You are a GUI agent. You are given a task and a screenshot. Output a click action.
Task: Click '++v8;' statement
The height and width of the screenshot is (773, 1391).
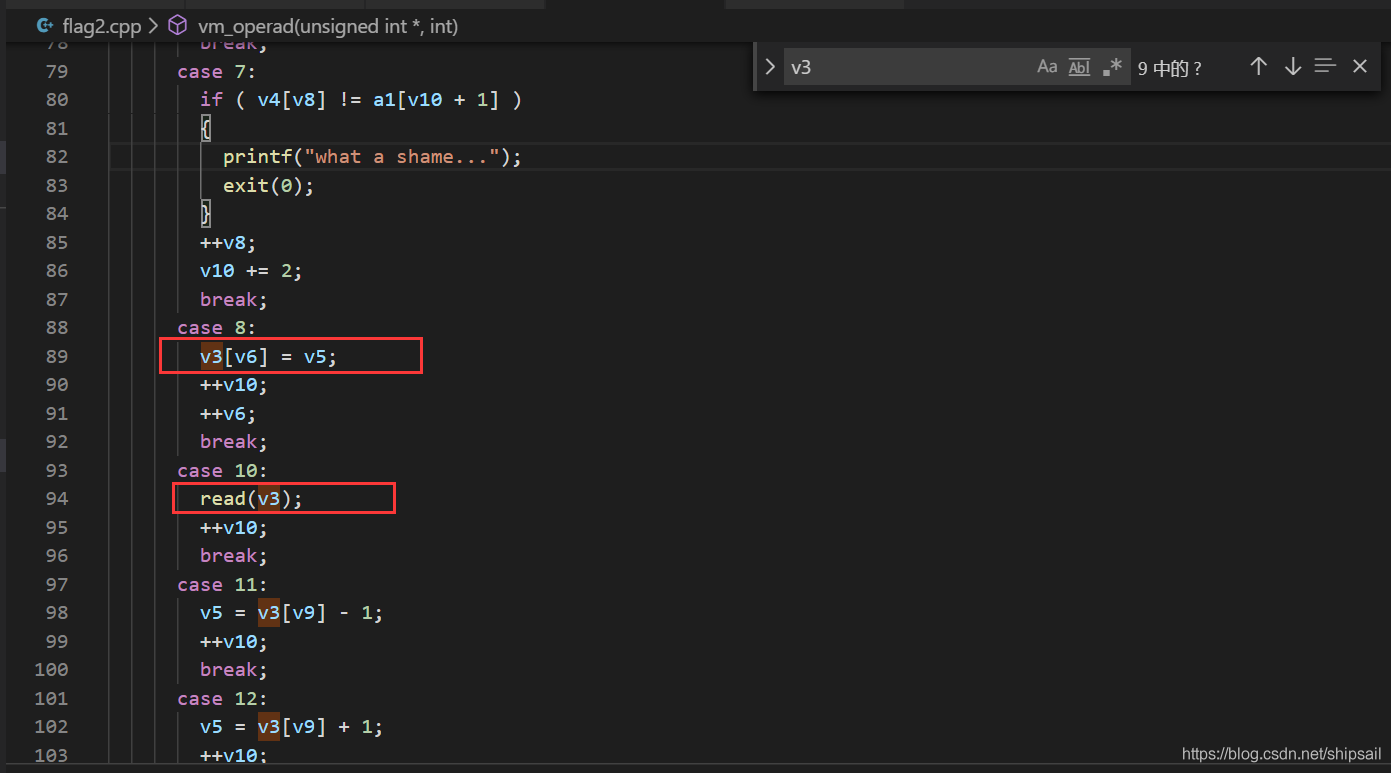pos(229,242)
